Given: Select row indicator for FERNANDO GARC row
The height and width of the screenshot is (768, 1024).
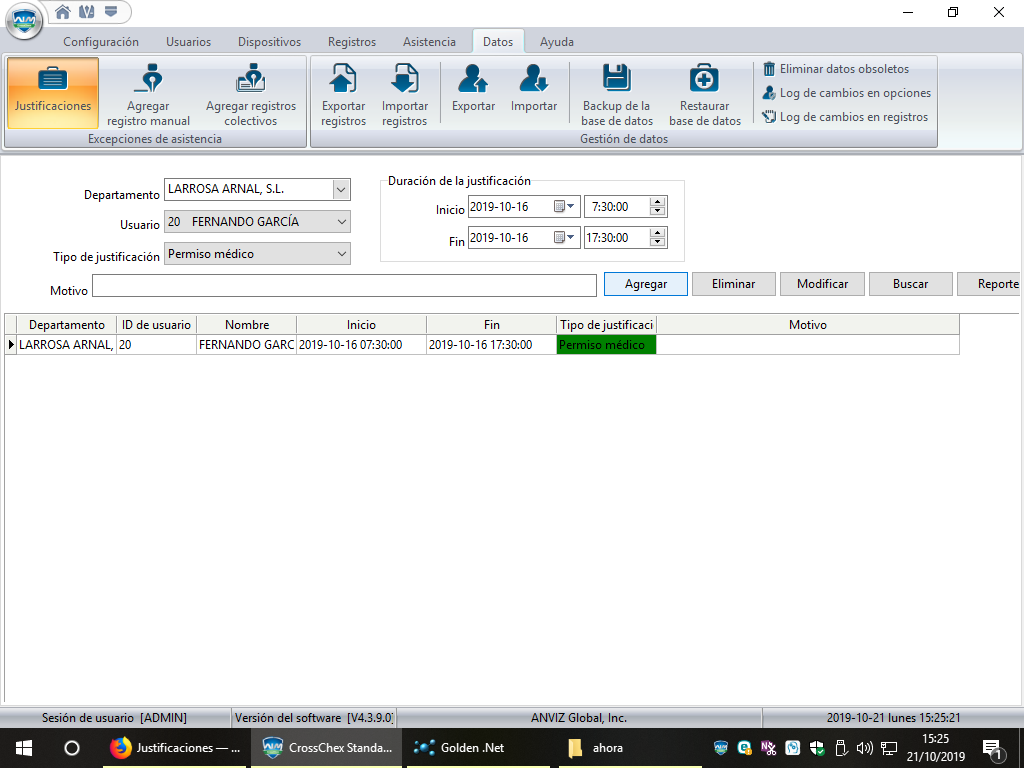Looking at the screenshot, I should coord(10,345).
